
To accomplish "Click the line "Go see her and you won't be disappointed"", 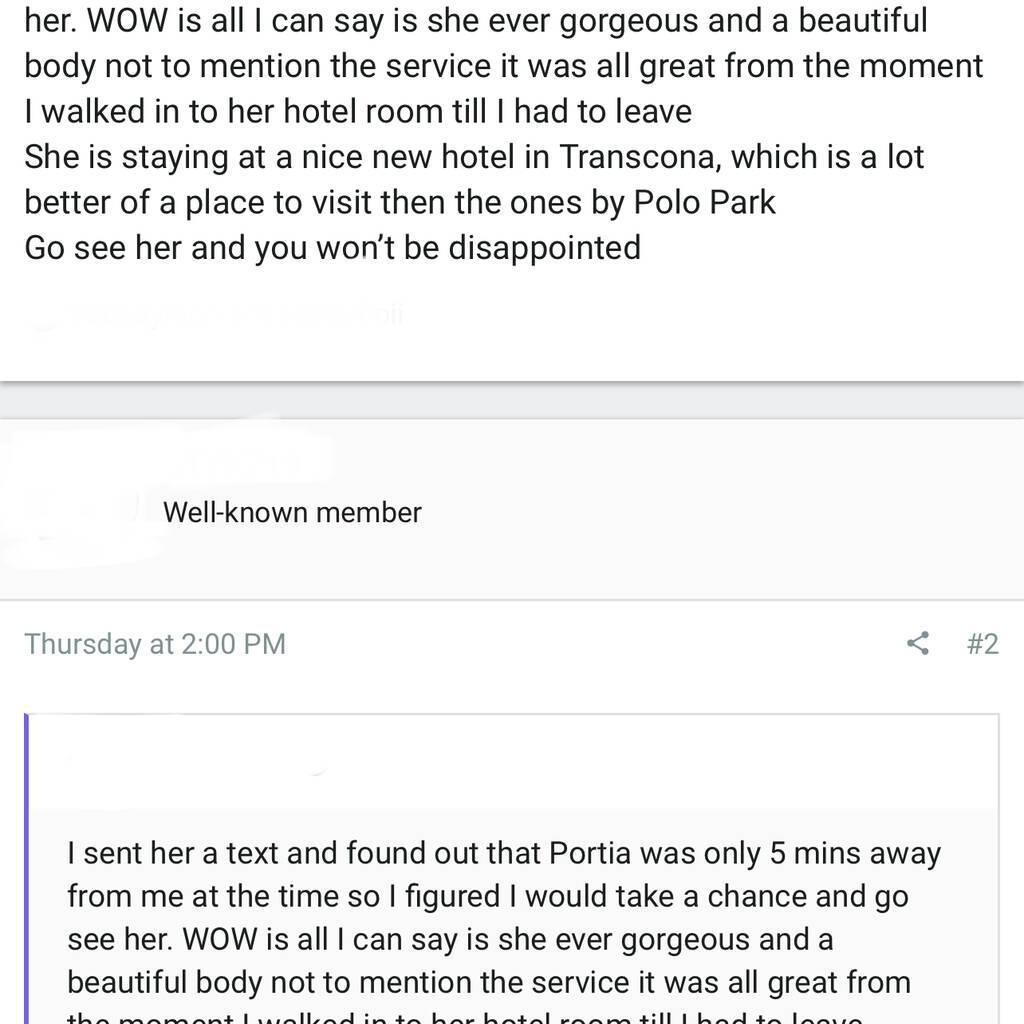I will (x=332, y=247).
